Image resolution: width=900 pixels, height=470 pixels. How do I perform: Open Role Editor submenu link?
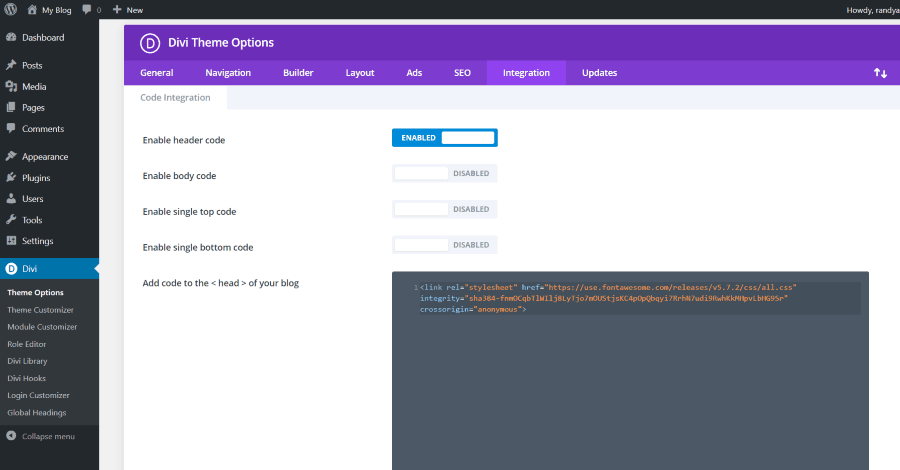[x=26, y=344]
